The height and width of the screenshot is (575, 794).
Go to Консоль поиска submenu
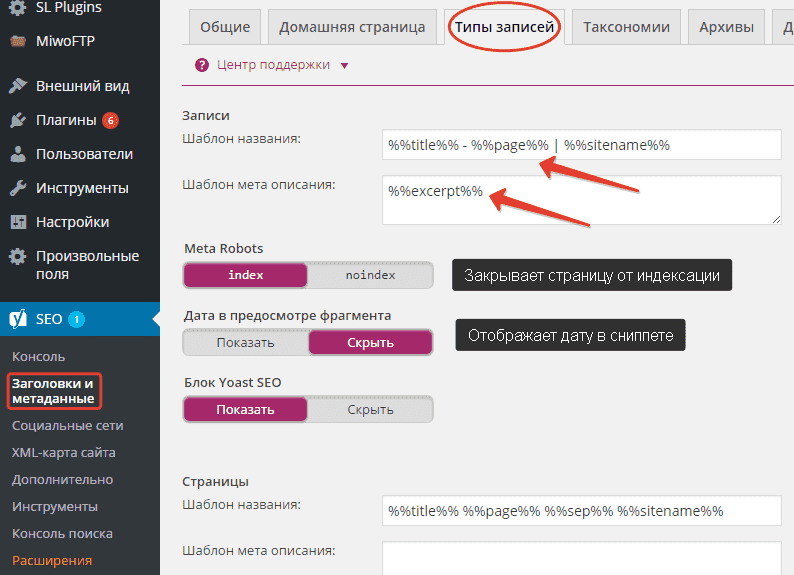(x=62, y=533)
